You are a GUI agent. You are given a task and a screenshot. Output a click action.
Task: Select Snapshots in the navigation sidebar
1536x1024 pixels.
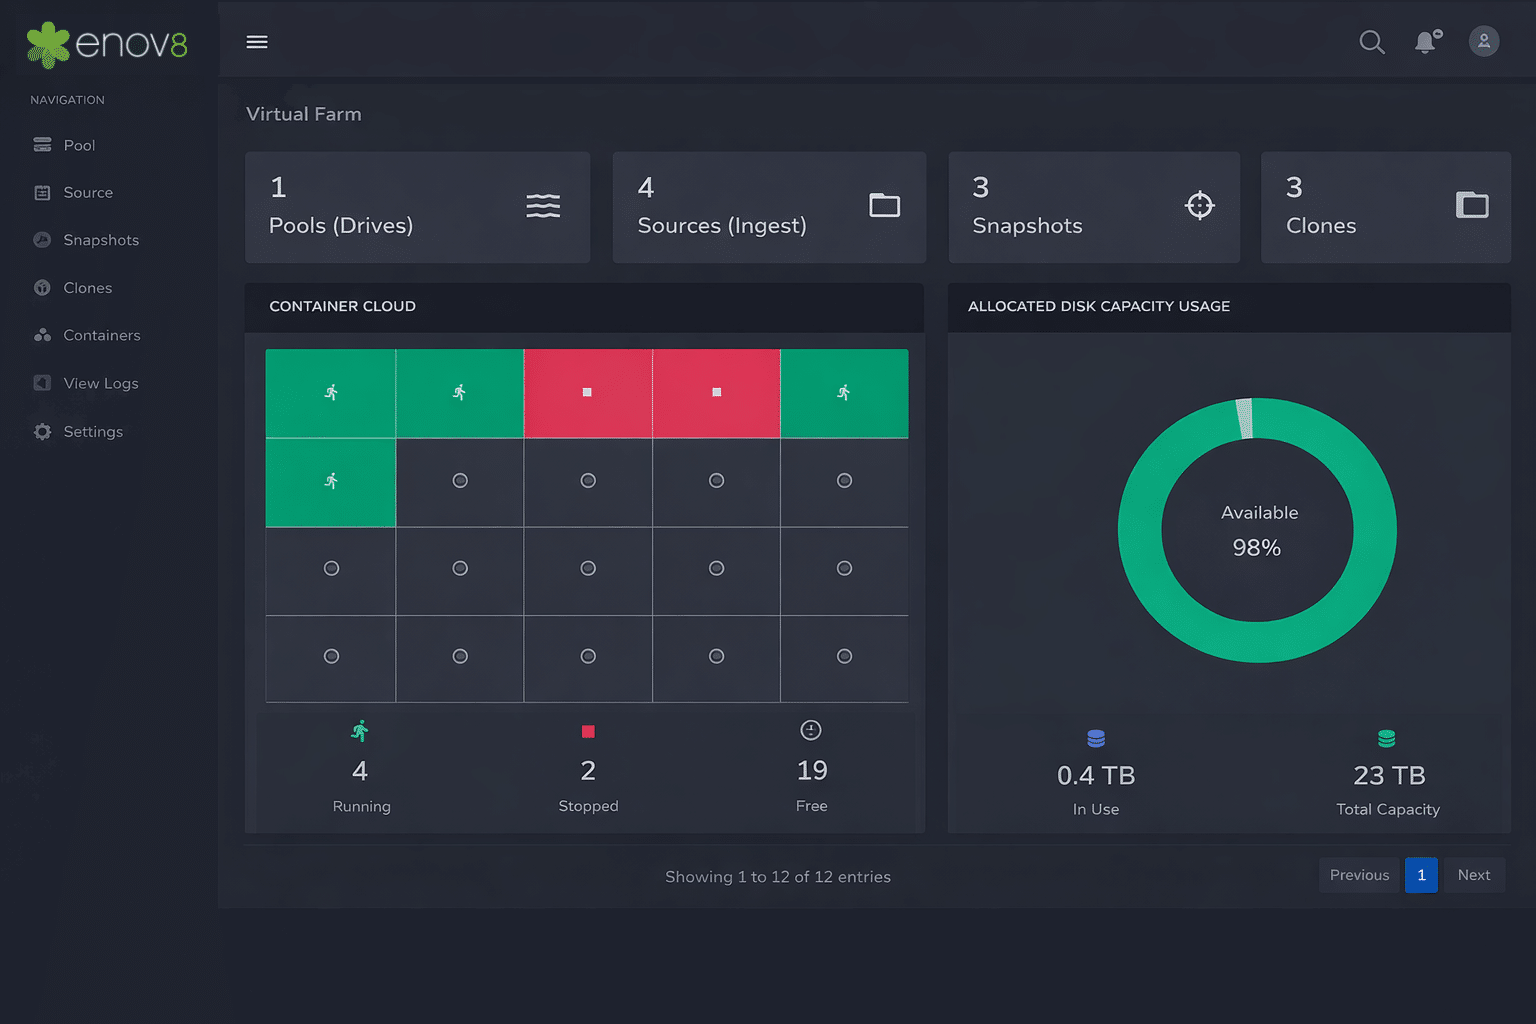100,240
